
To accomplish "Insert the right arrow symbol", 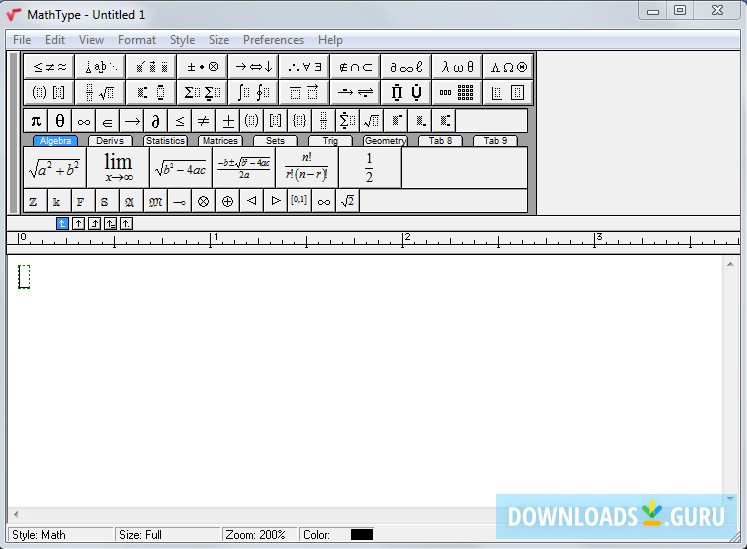I will 132,121.
